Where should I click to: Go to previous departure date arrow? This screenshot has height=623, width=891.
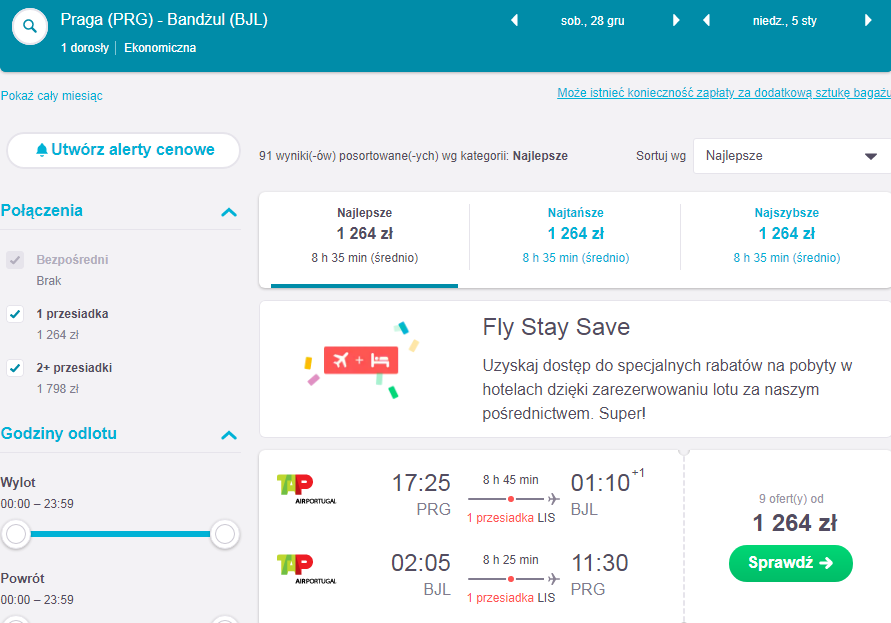pos(514,20)
